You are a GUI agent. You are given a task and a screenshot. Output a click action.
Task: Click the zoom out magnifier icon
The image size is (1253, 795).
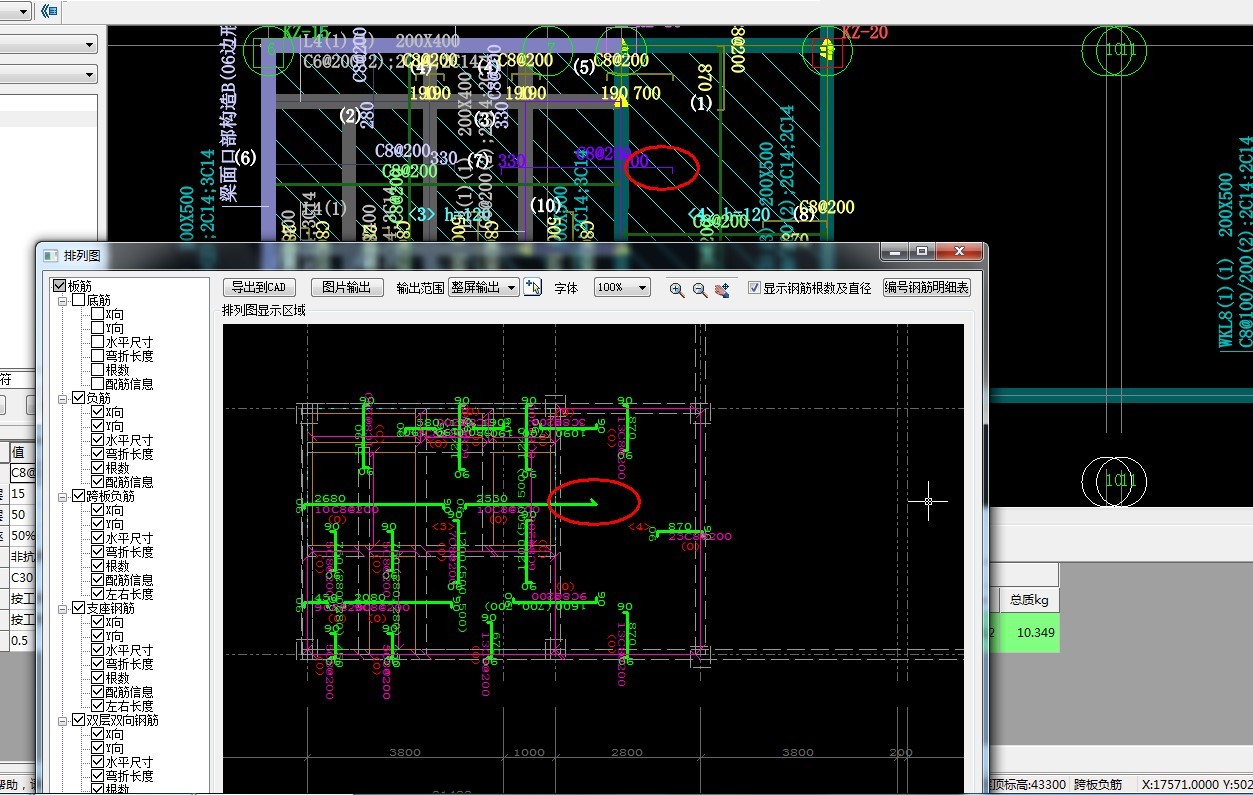pos(700,289)
